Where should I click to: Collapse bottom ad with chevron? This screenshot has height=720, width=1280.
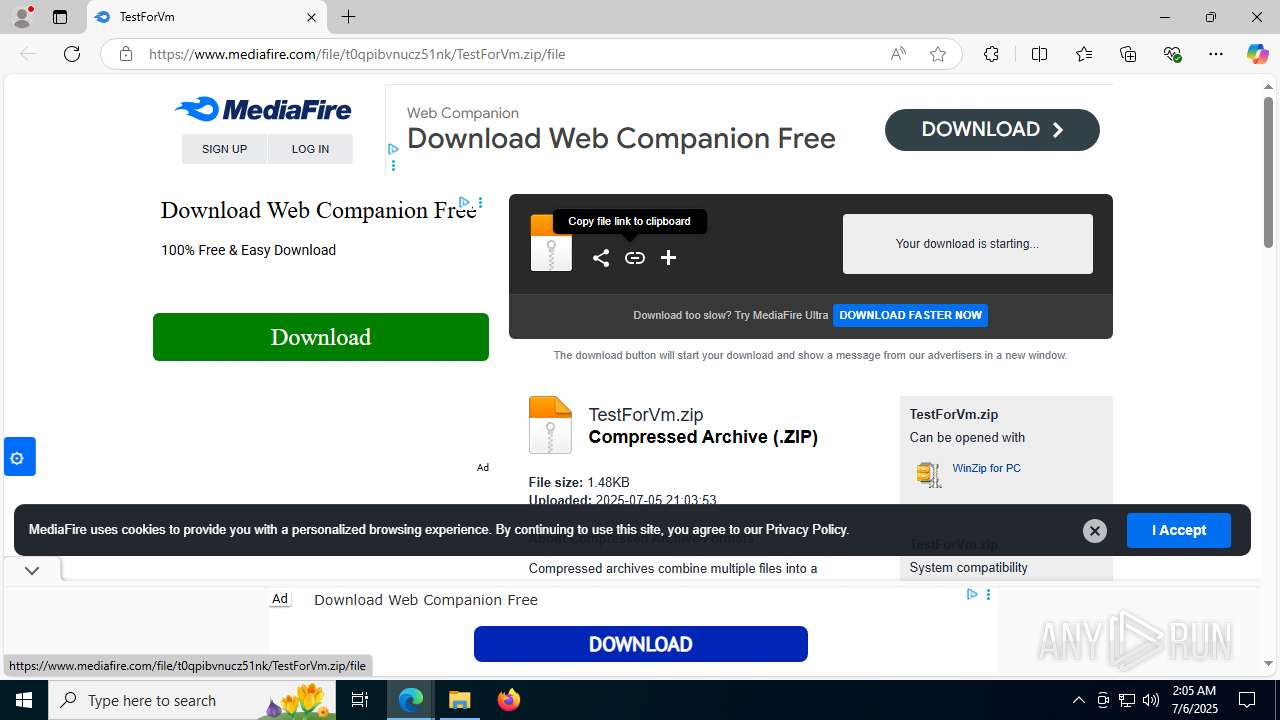32,570
